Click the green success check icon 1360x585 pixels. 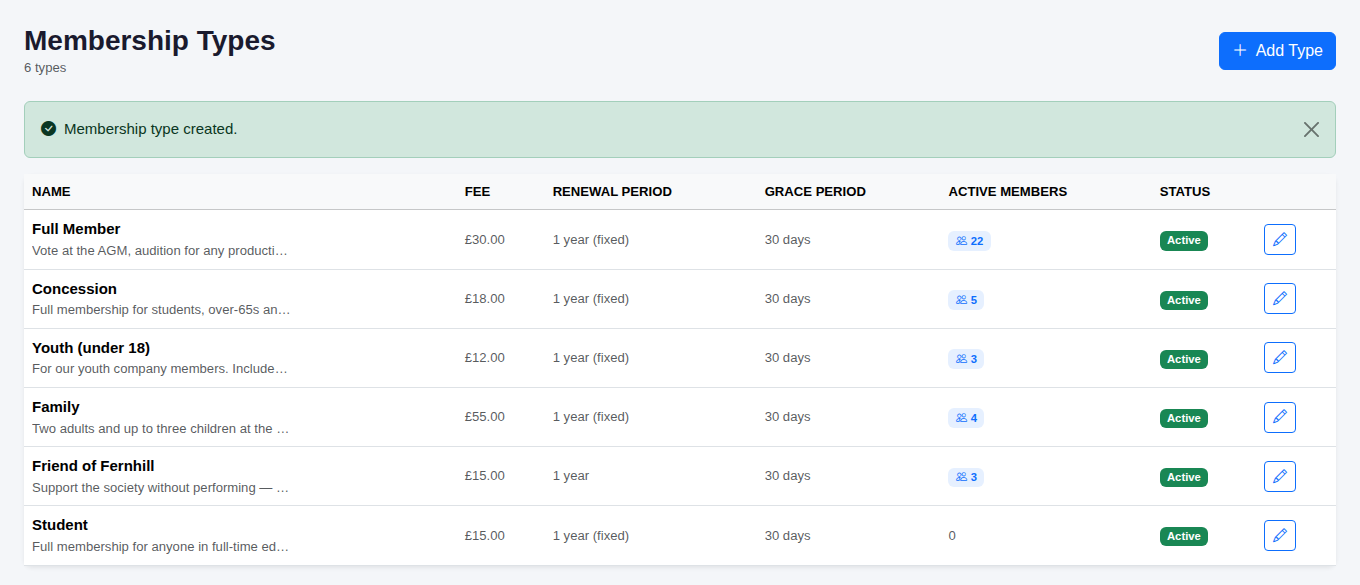tap(48, 129)
